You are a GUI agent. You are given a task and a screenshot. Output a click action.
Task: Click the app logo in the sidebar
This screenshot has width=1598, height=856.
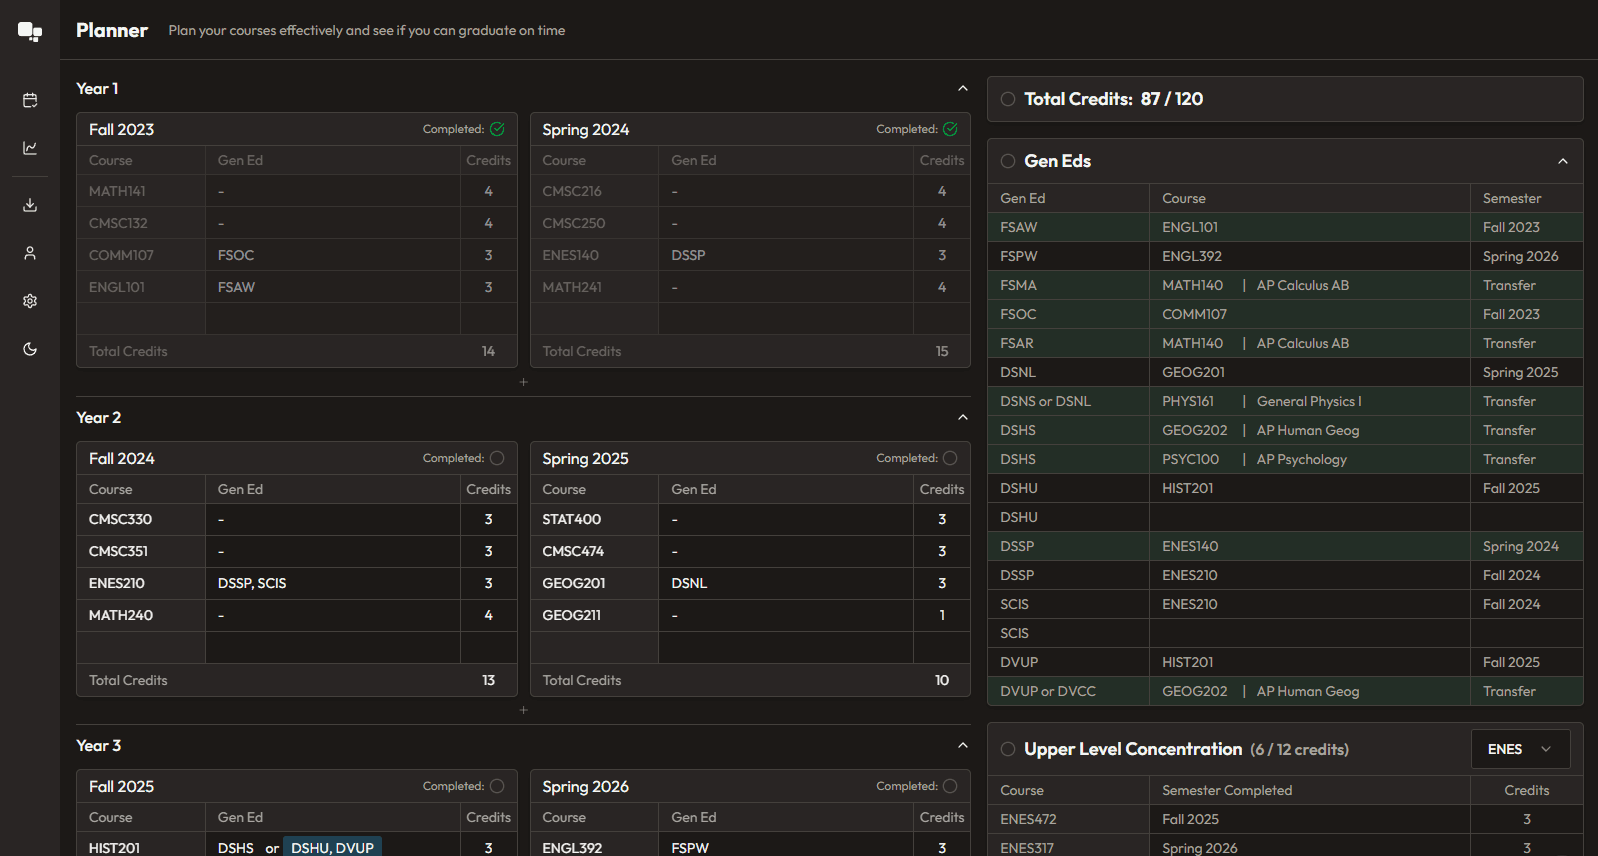coord(30,31)
